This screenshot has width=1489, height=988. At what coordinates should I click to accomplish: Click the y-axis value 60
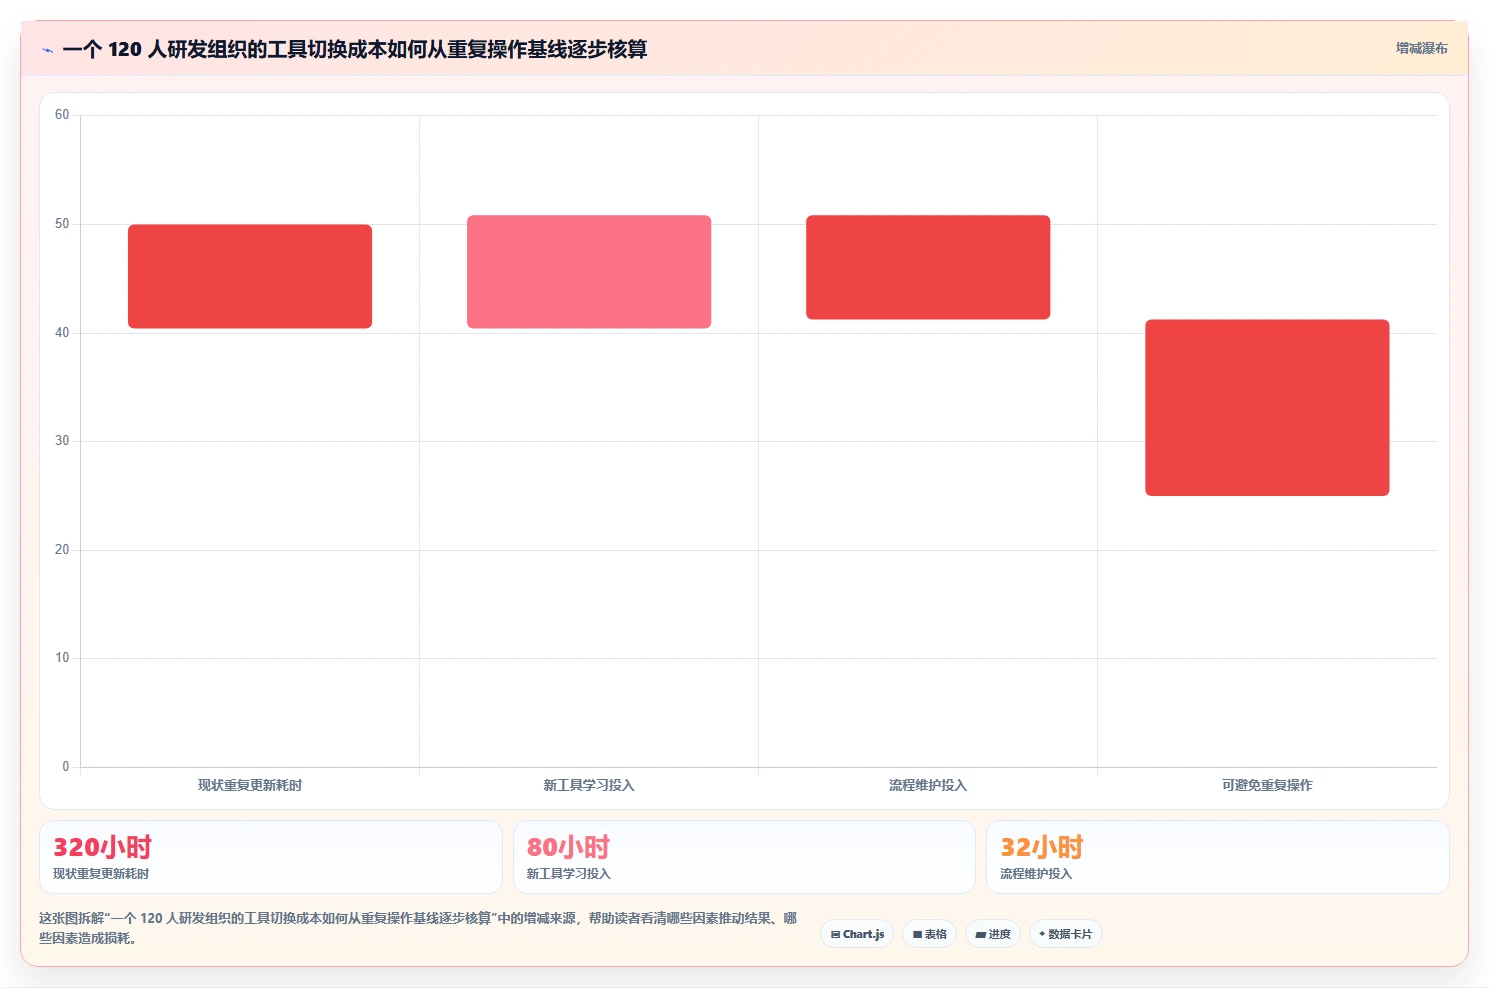click(x=62, y=115)
